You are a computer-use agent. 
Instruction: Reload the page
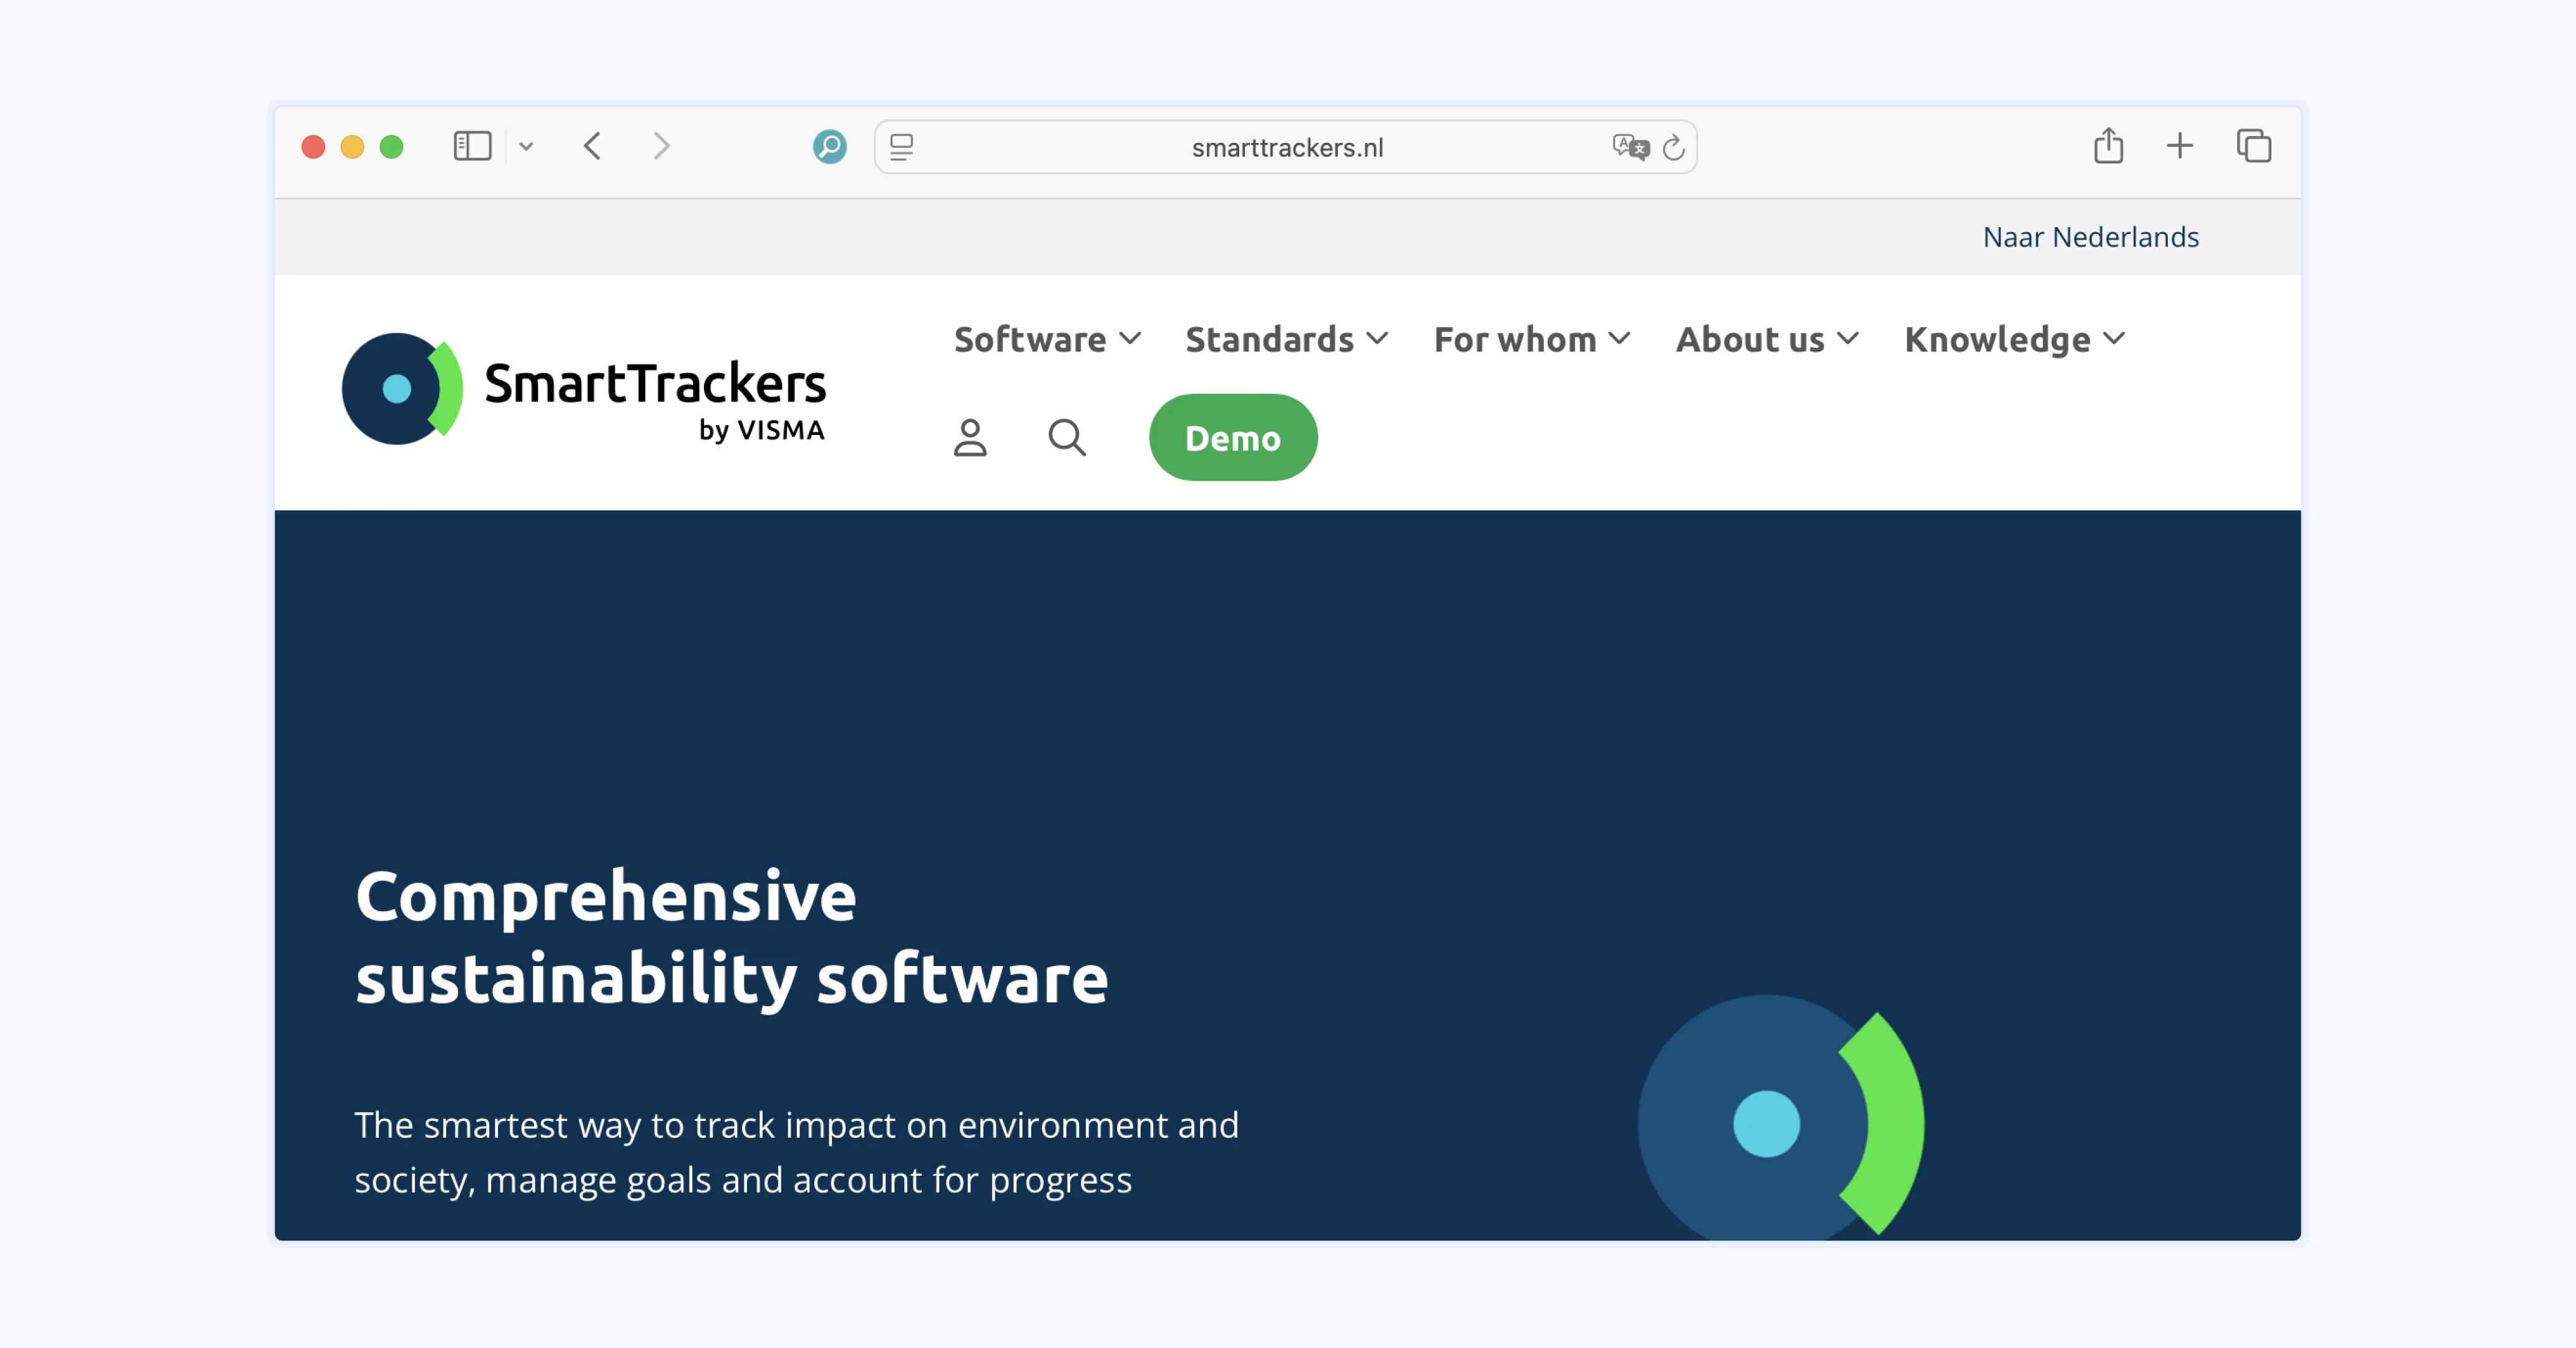coord(1673,148)
